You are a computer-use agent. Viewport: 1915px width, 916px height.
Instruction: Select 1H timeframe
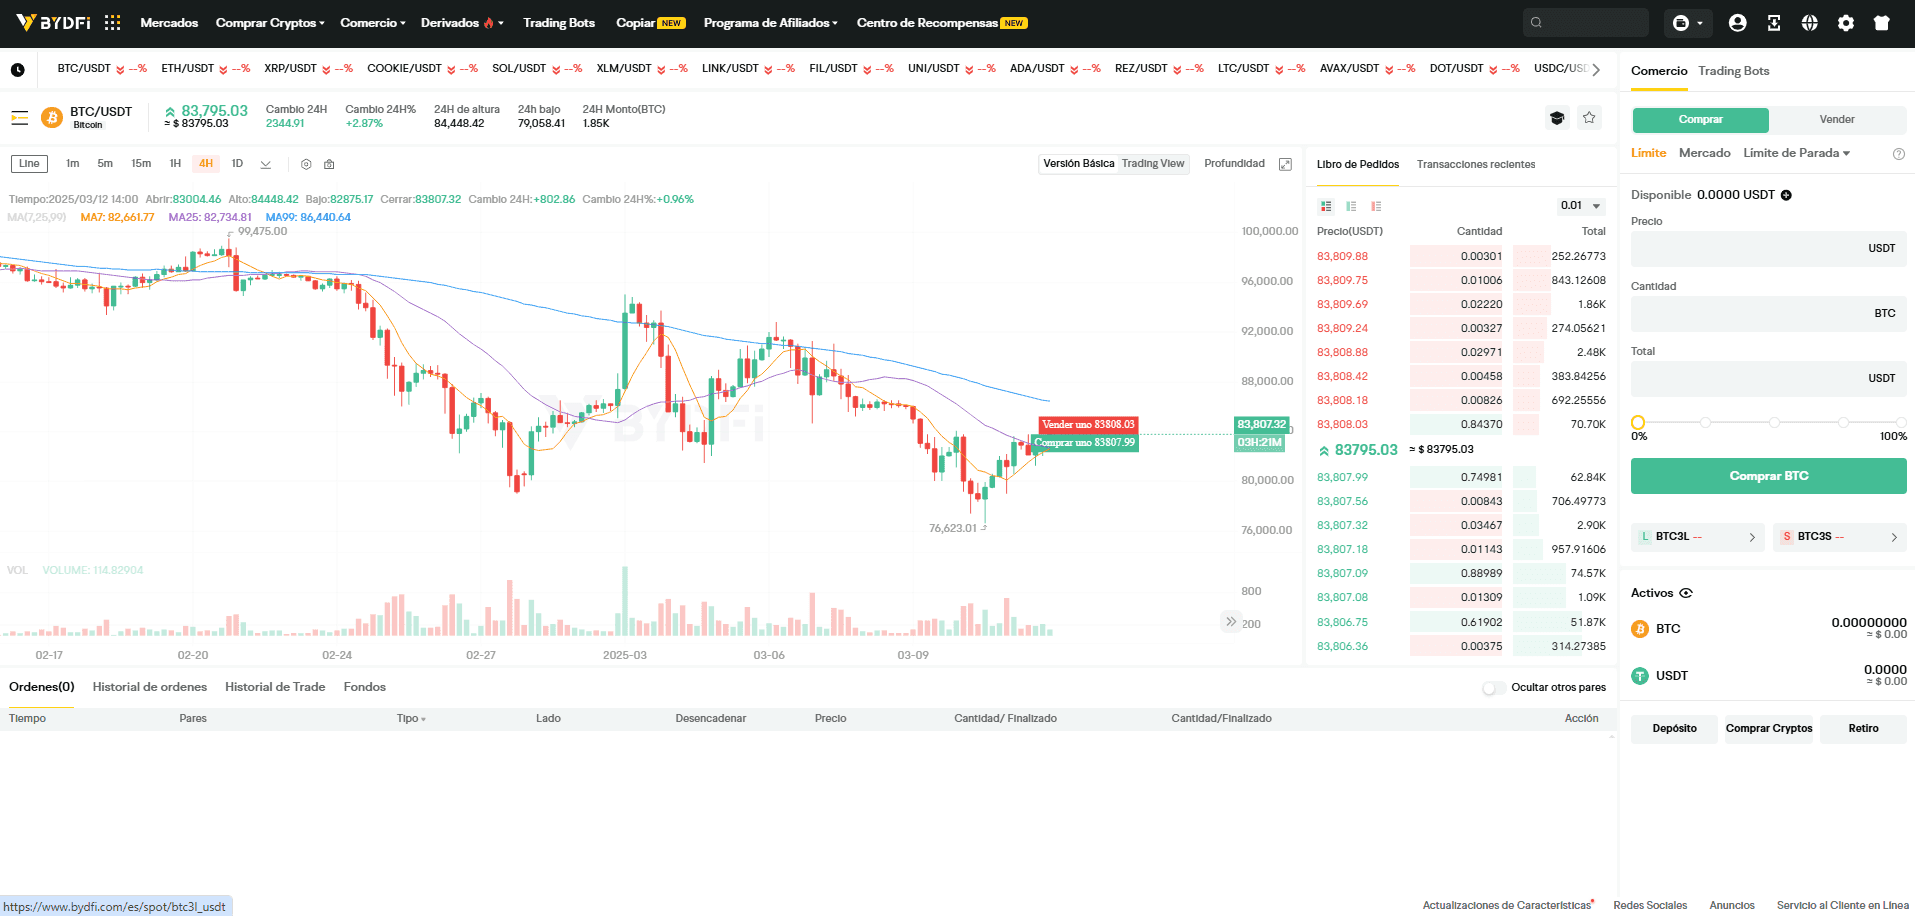click(x=175, y=164)
